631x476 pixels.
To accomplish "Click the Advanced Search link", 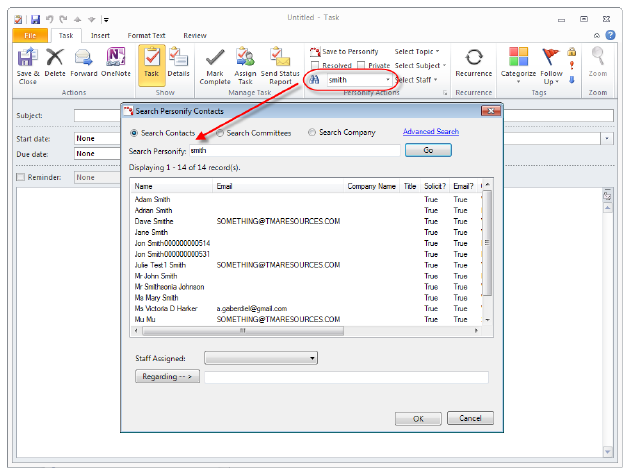I will (431, 132).
